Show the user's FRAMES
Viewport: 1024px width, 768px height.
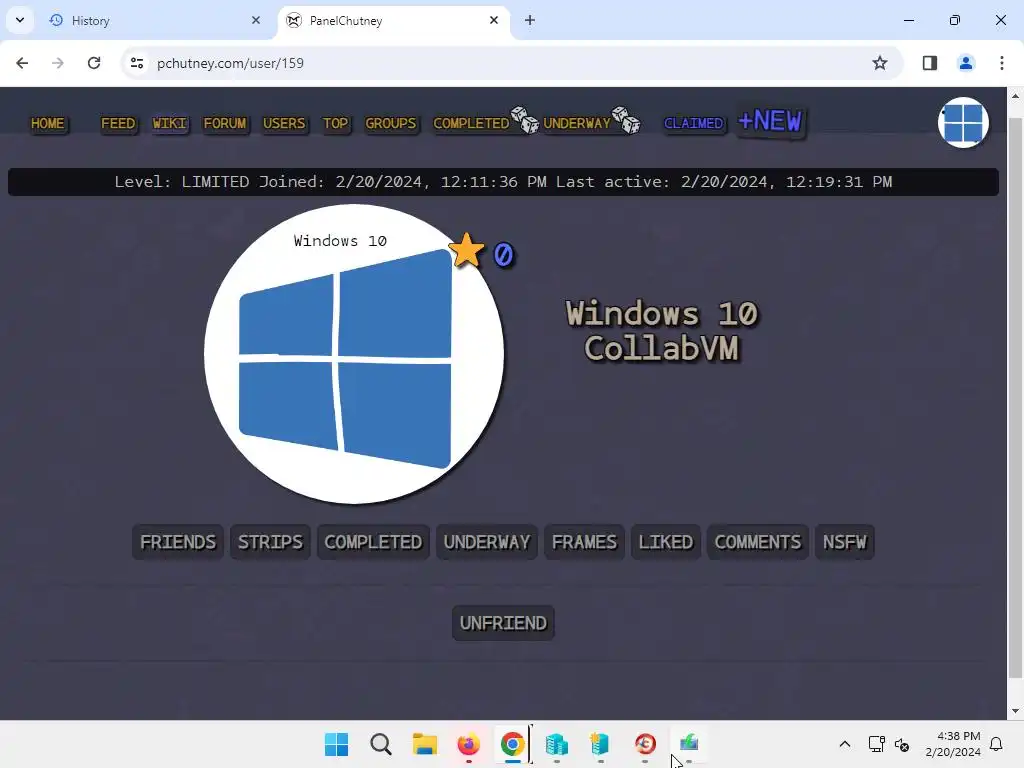click(584, 542)
